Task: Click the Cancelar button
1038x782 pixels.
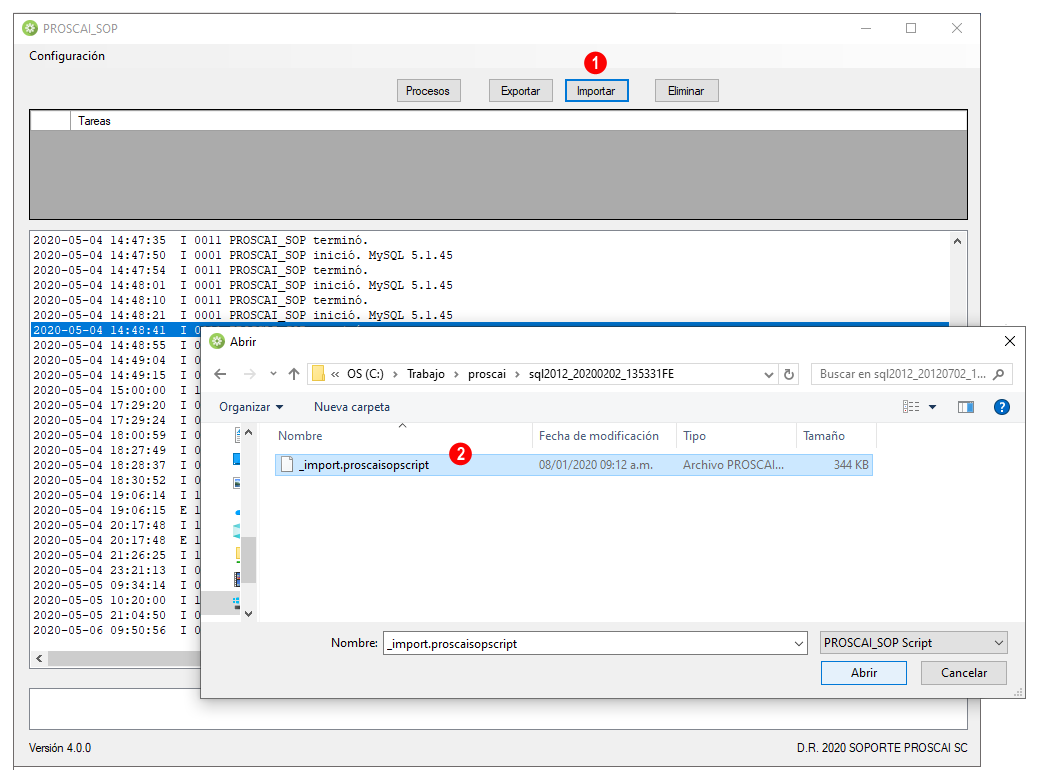Action: click(x=964, y=673)
